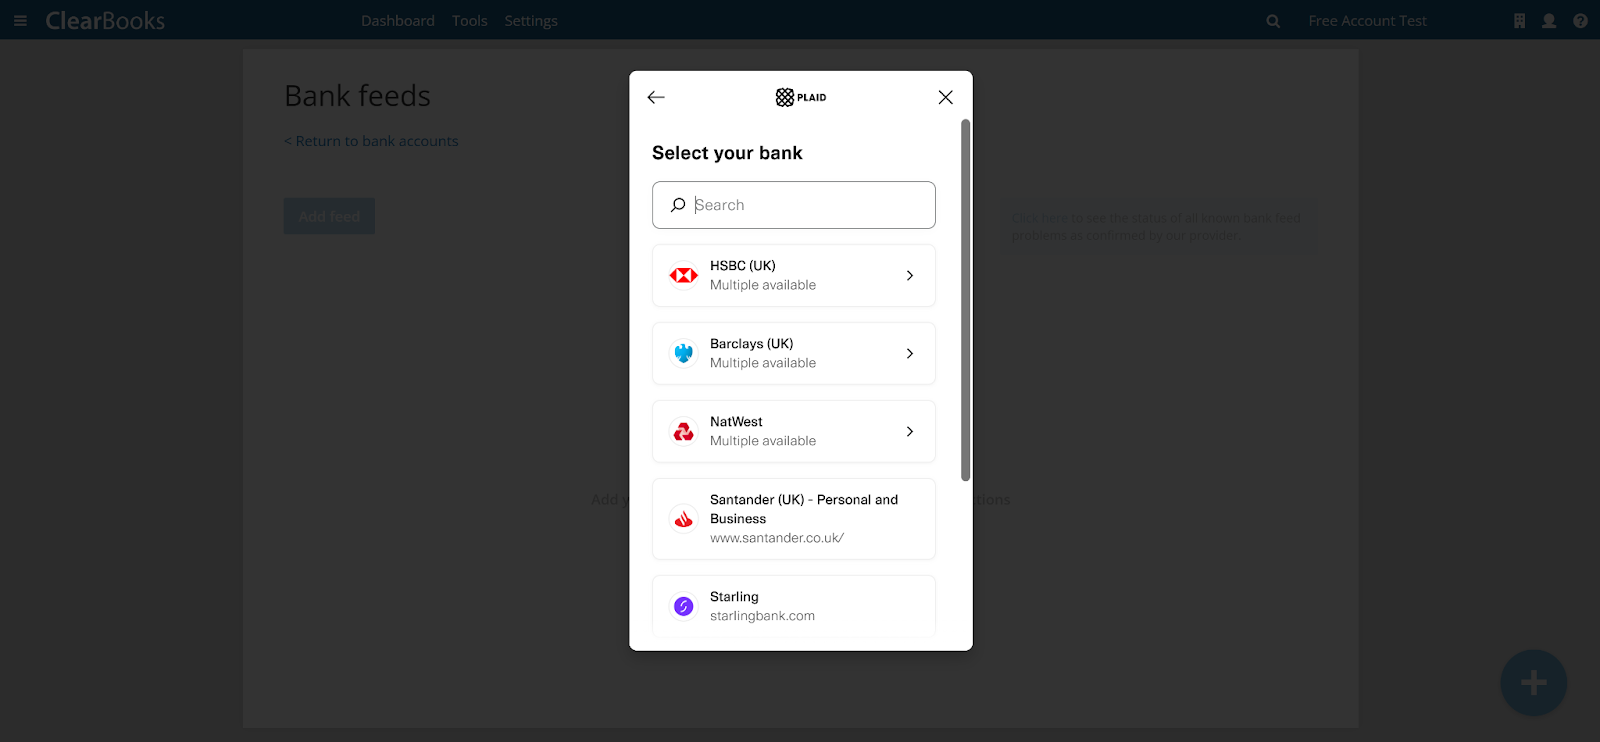Open the Tools menu
Viewport: 1600px width, 742px height.
point(470,21)
